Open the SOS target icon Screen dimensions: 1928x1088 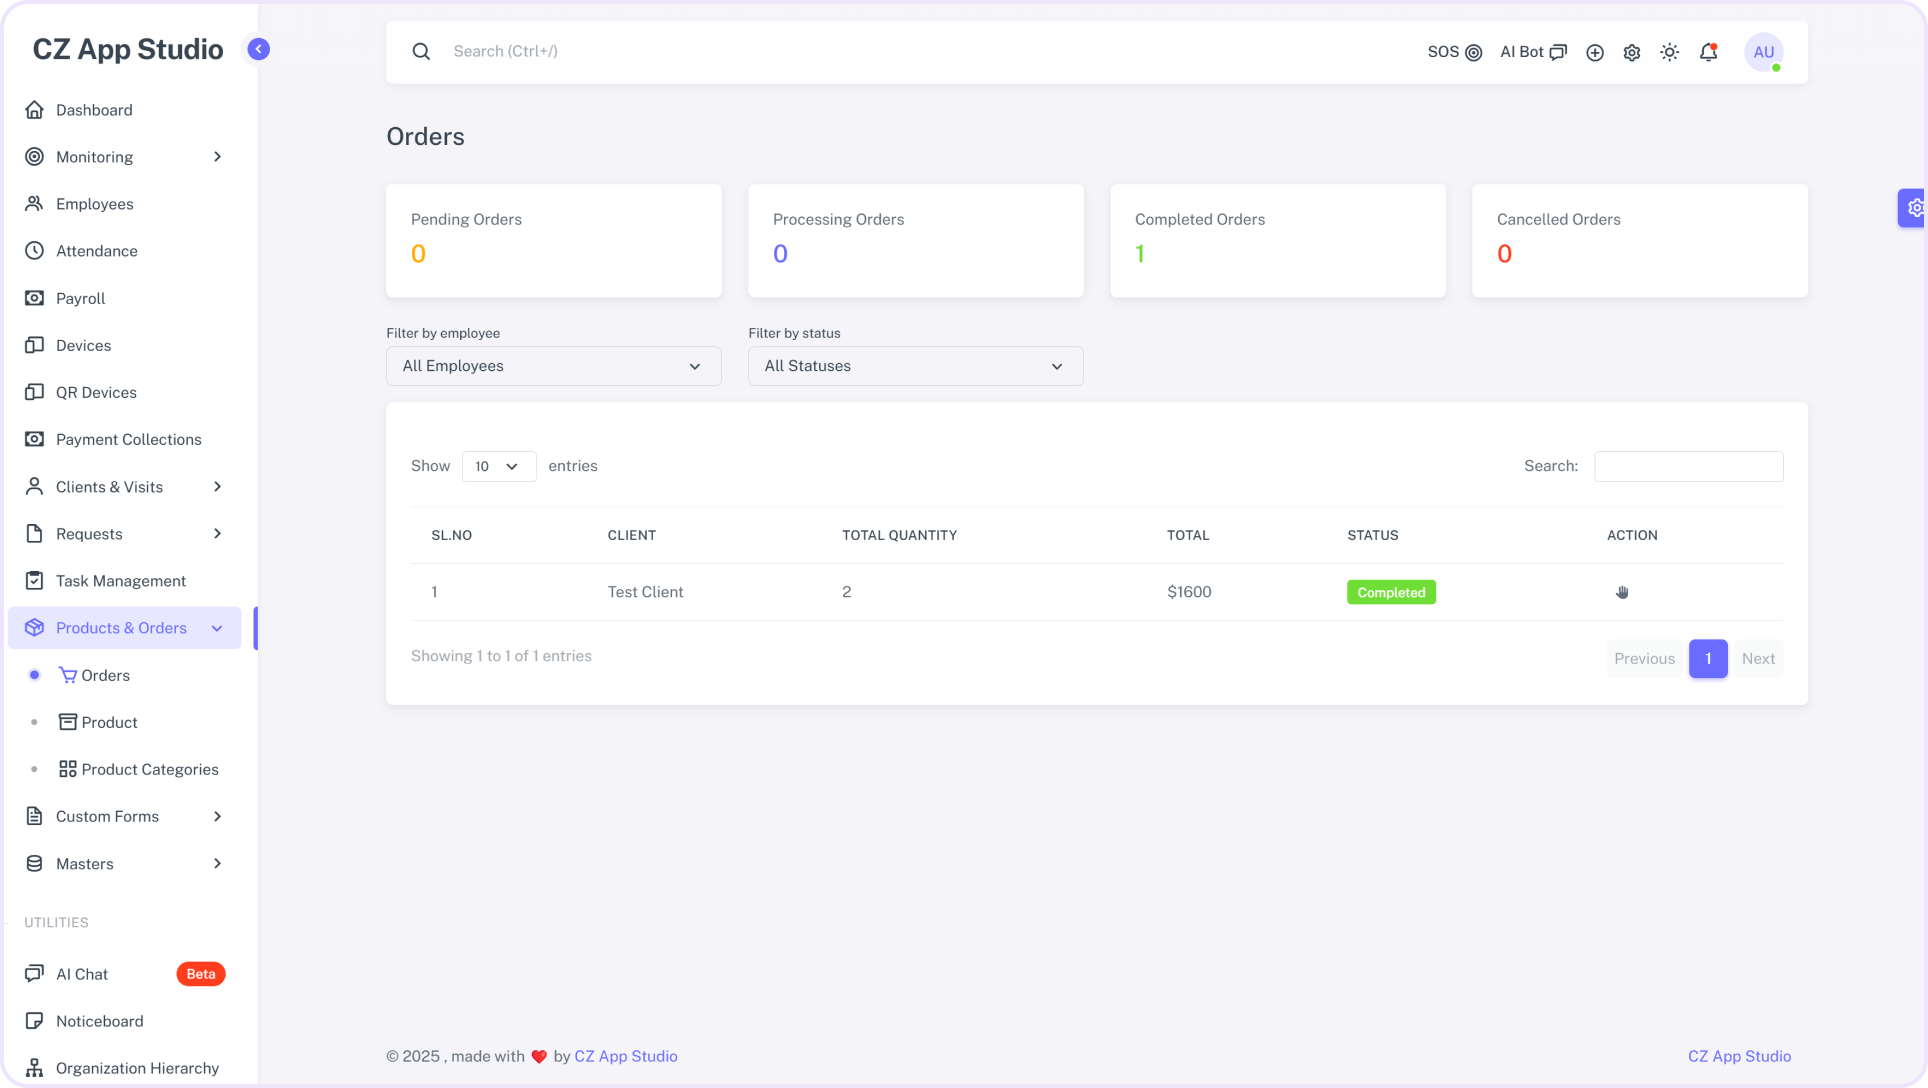pos(1475,52)
